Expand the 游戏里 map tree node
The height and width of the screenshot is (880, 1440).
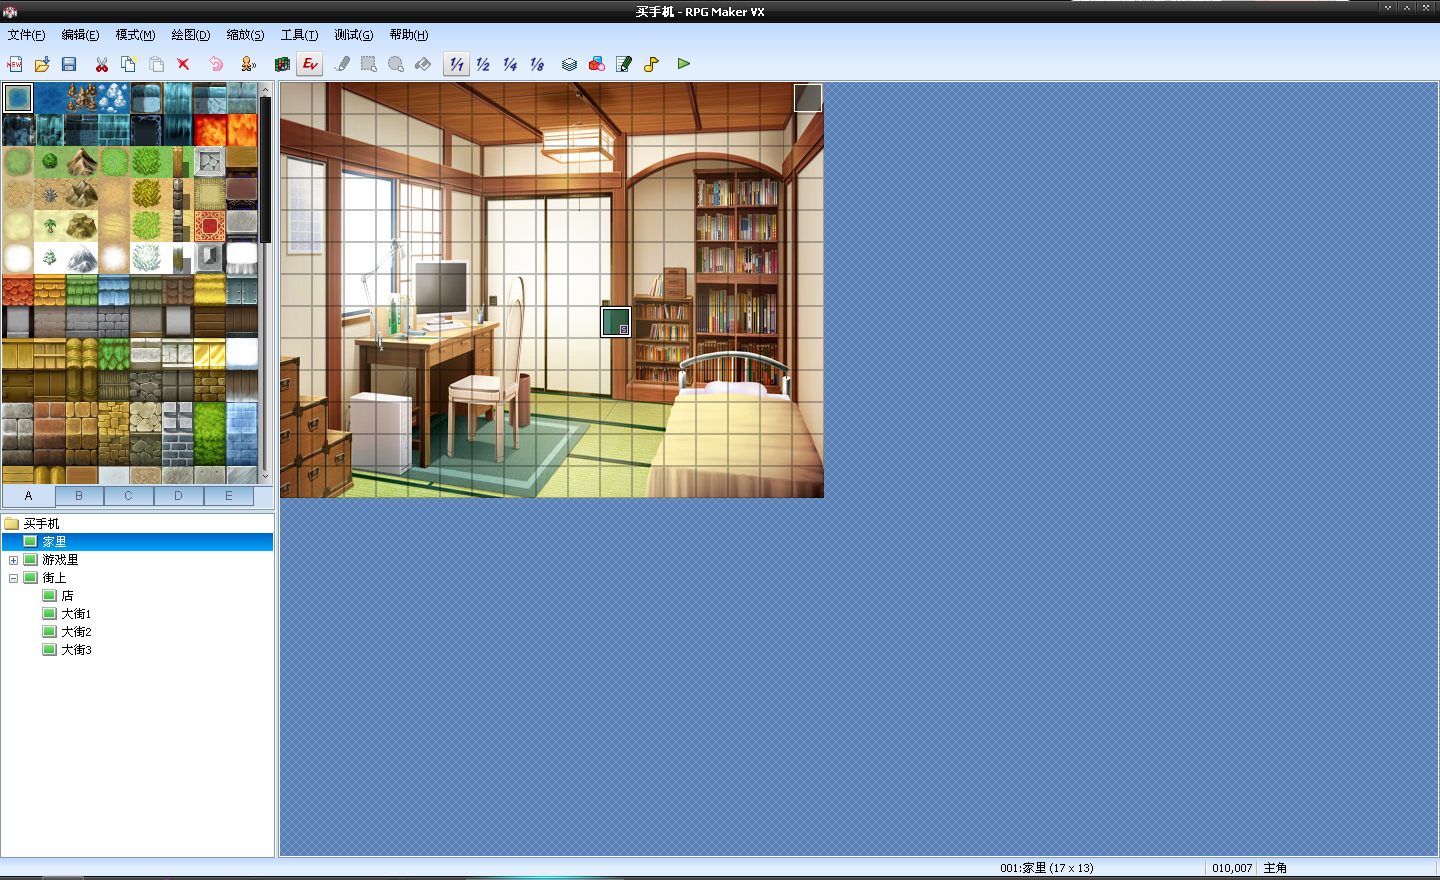pyautogui.click(x=13, y=560)
